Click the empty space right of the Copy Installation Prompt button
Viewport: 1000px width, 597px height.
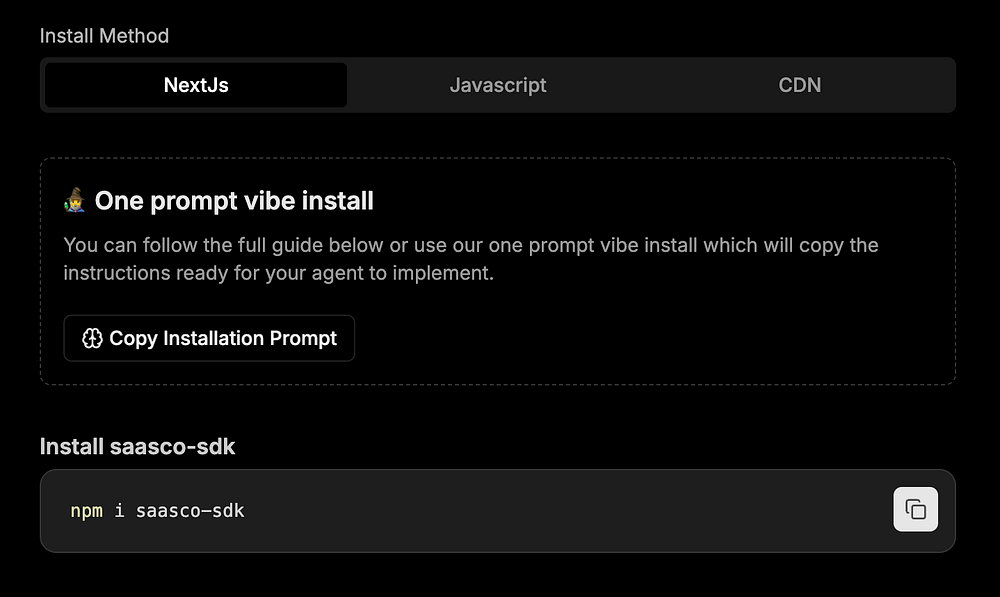pyautogui.click(x=651, y=338)
